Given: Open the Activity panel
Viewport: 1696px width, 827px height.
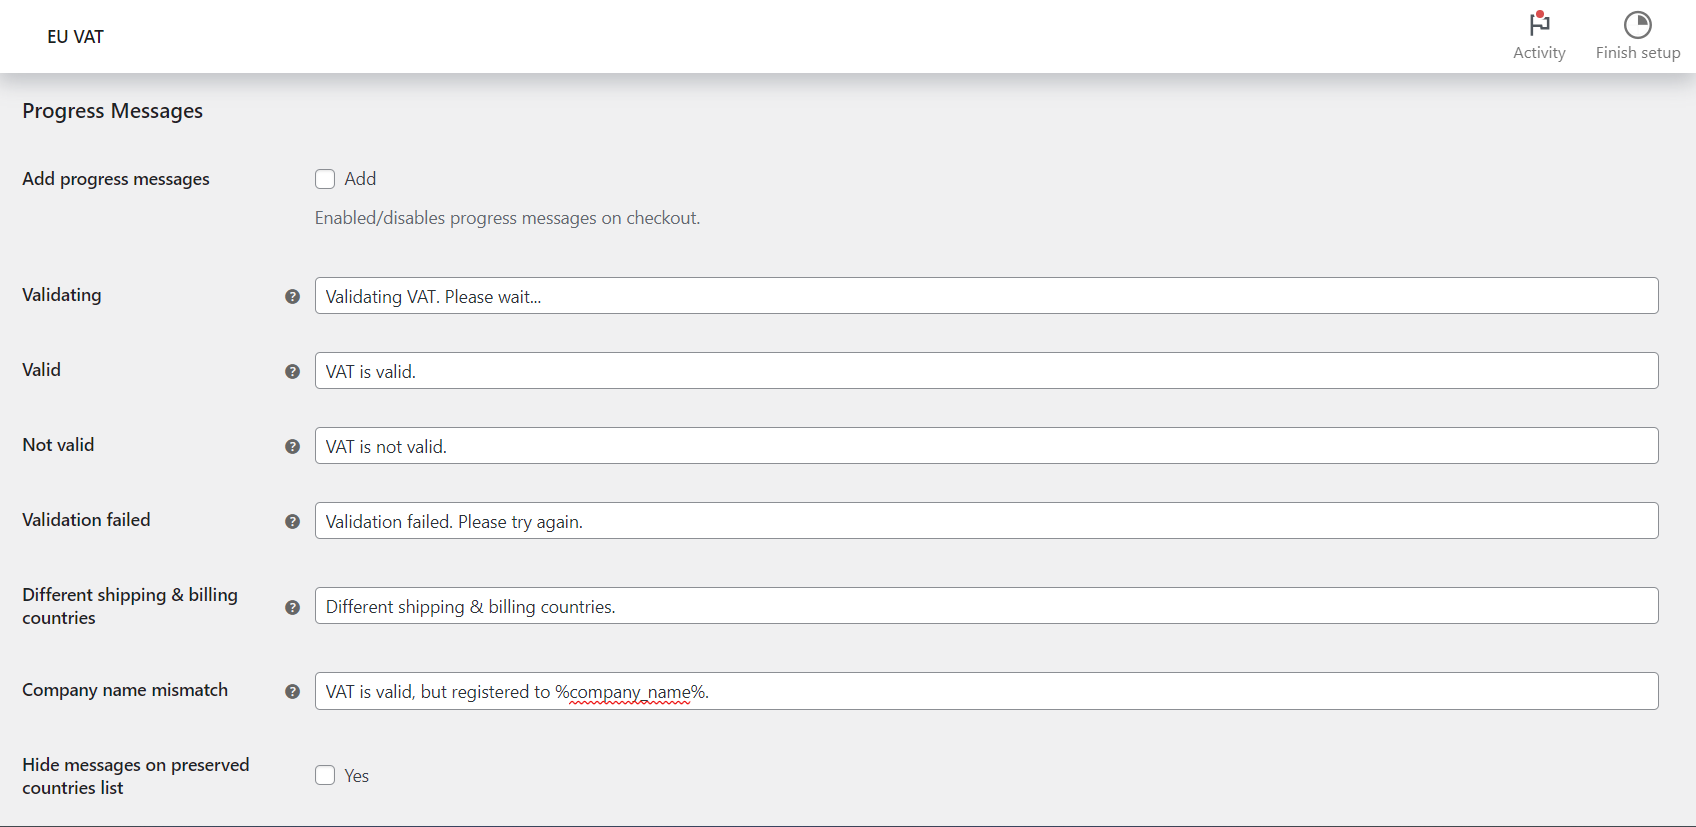Looking at the screenshot, I should point(1538,36).
